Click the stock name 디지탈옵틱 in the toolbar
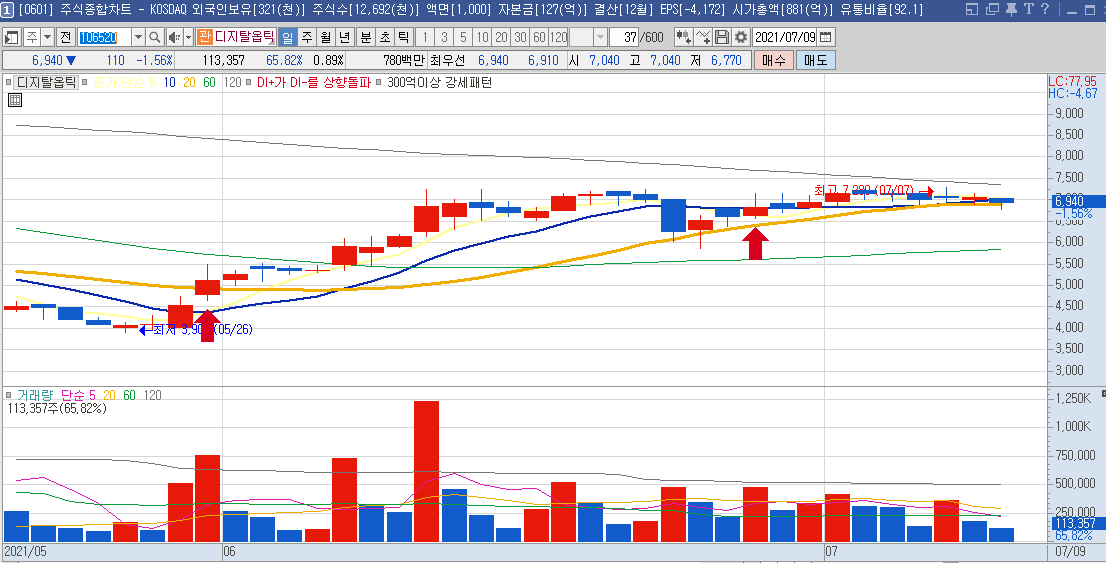Screen dimensions: 1106x563 tap(245, 37)
